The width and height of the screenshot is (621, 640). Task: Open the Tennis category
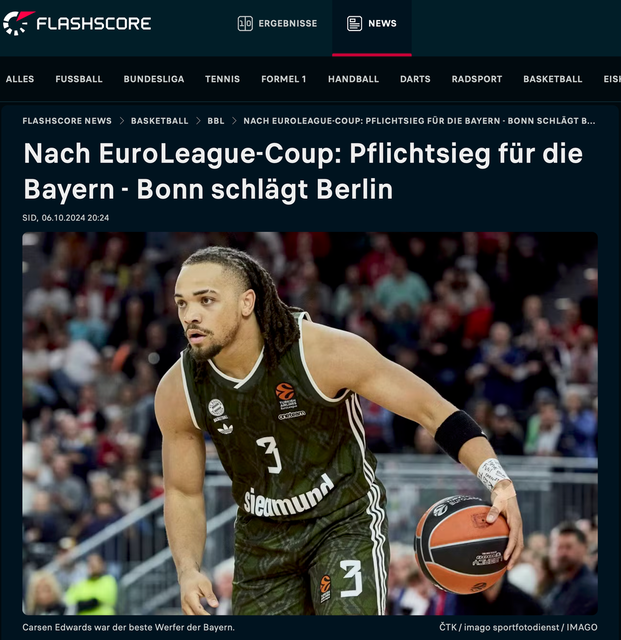(x=223, y=79)
